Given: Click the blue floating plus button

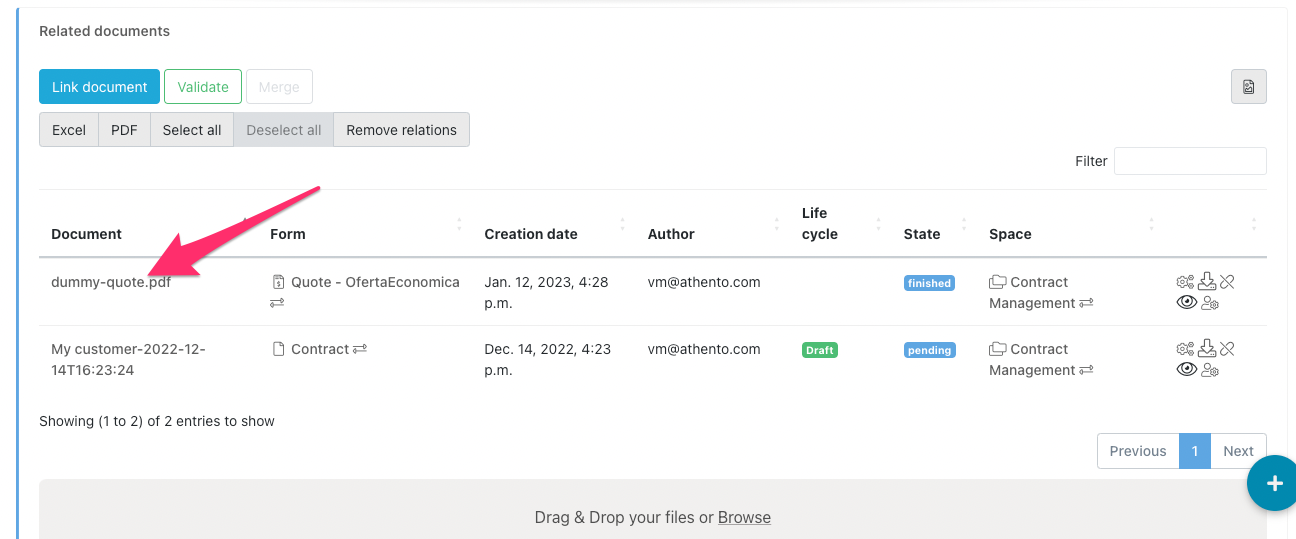Looking at the screenshot, I should click(x=1273, y=484).
